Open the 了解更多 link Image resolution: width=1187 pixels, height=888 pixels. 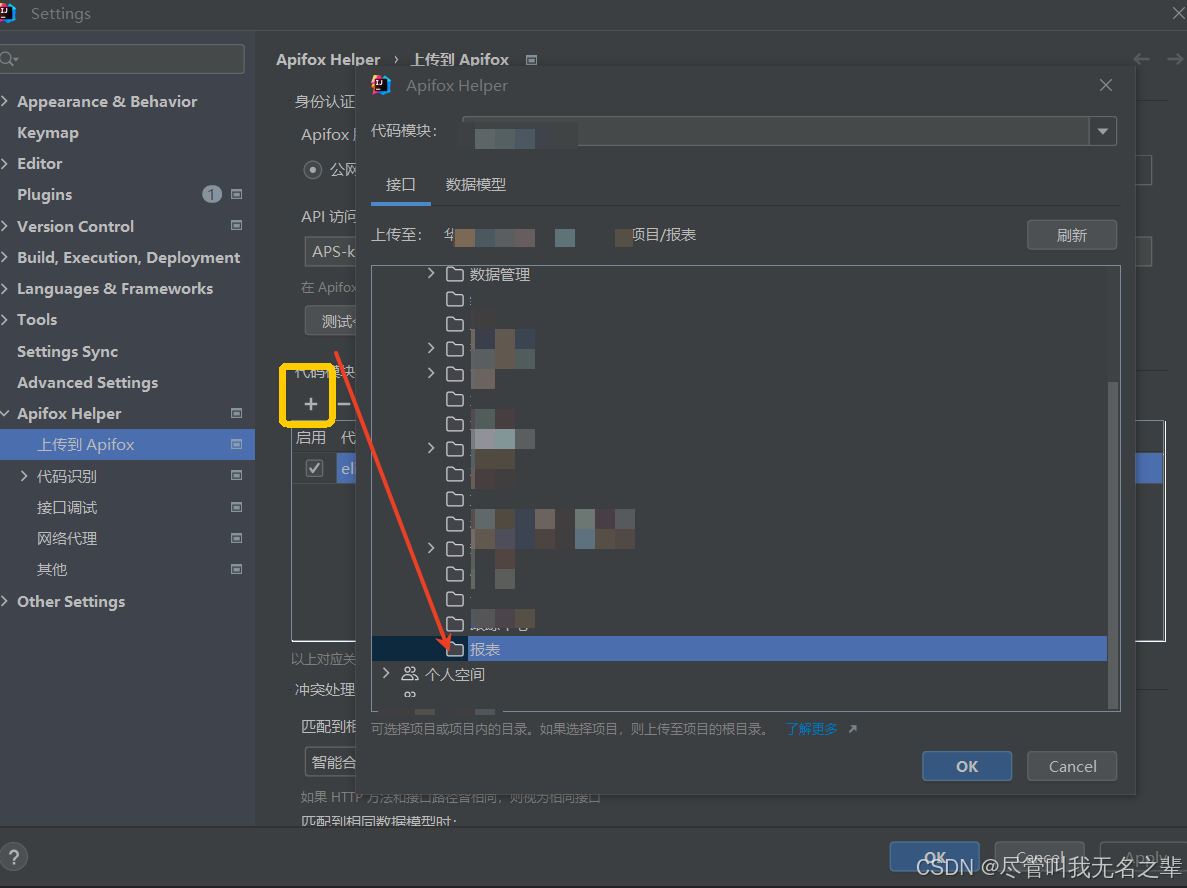click(812, 729)
